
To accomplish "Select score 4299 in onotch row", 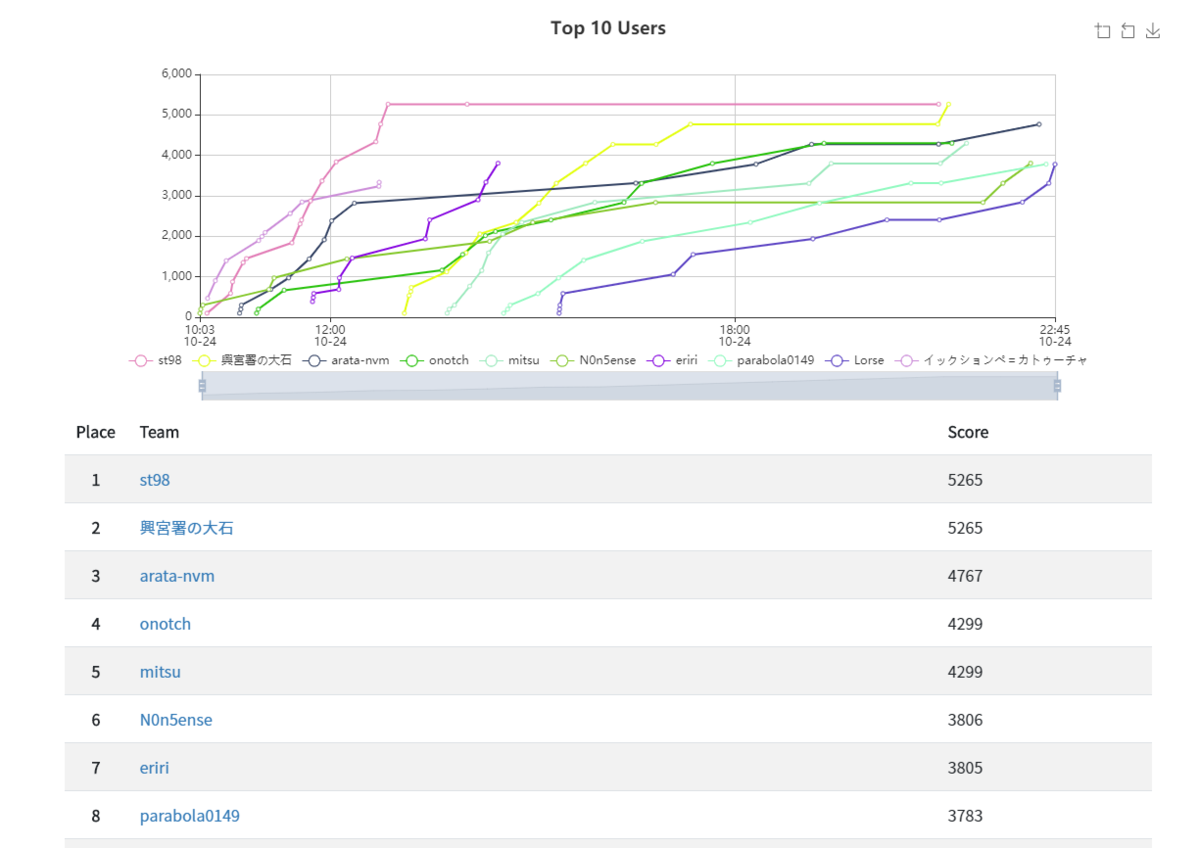I will pyautogui.click(x=965, y=624).
